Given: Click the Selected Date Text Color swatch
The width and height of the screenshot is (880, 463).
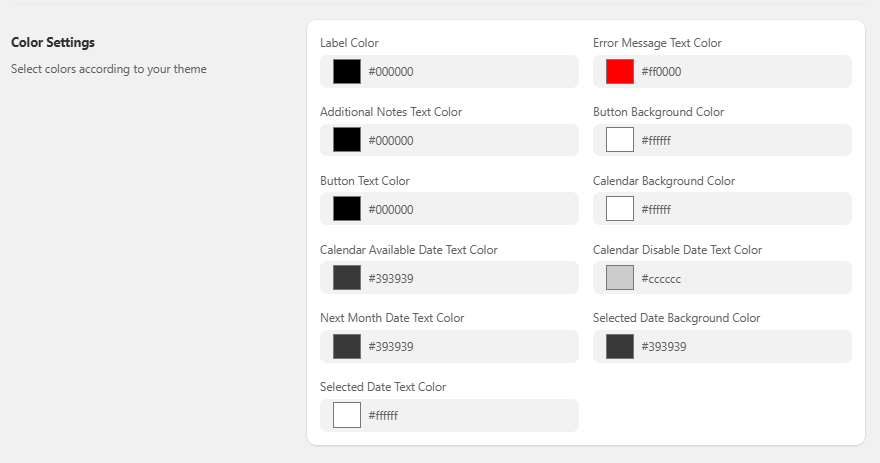Looking at the screenshot, I should pos(346,415).
